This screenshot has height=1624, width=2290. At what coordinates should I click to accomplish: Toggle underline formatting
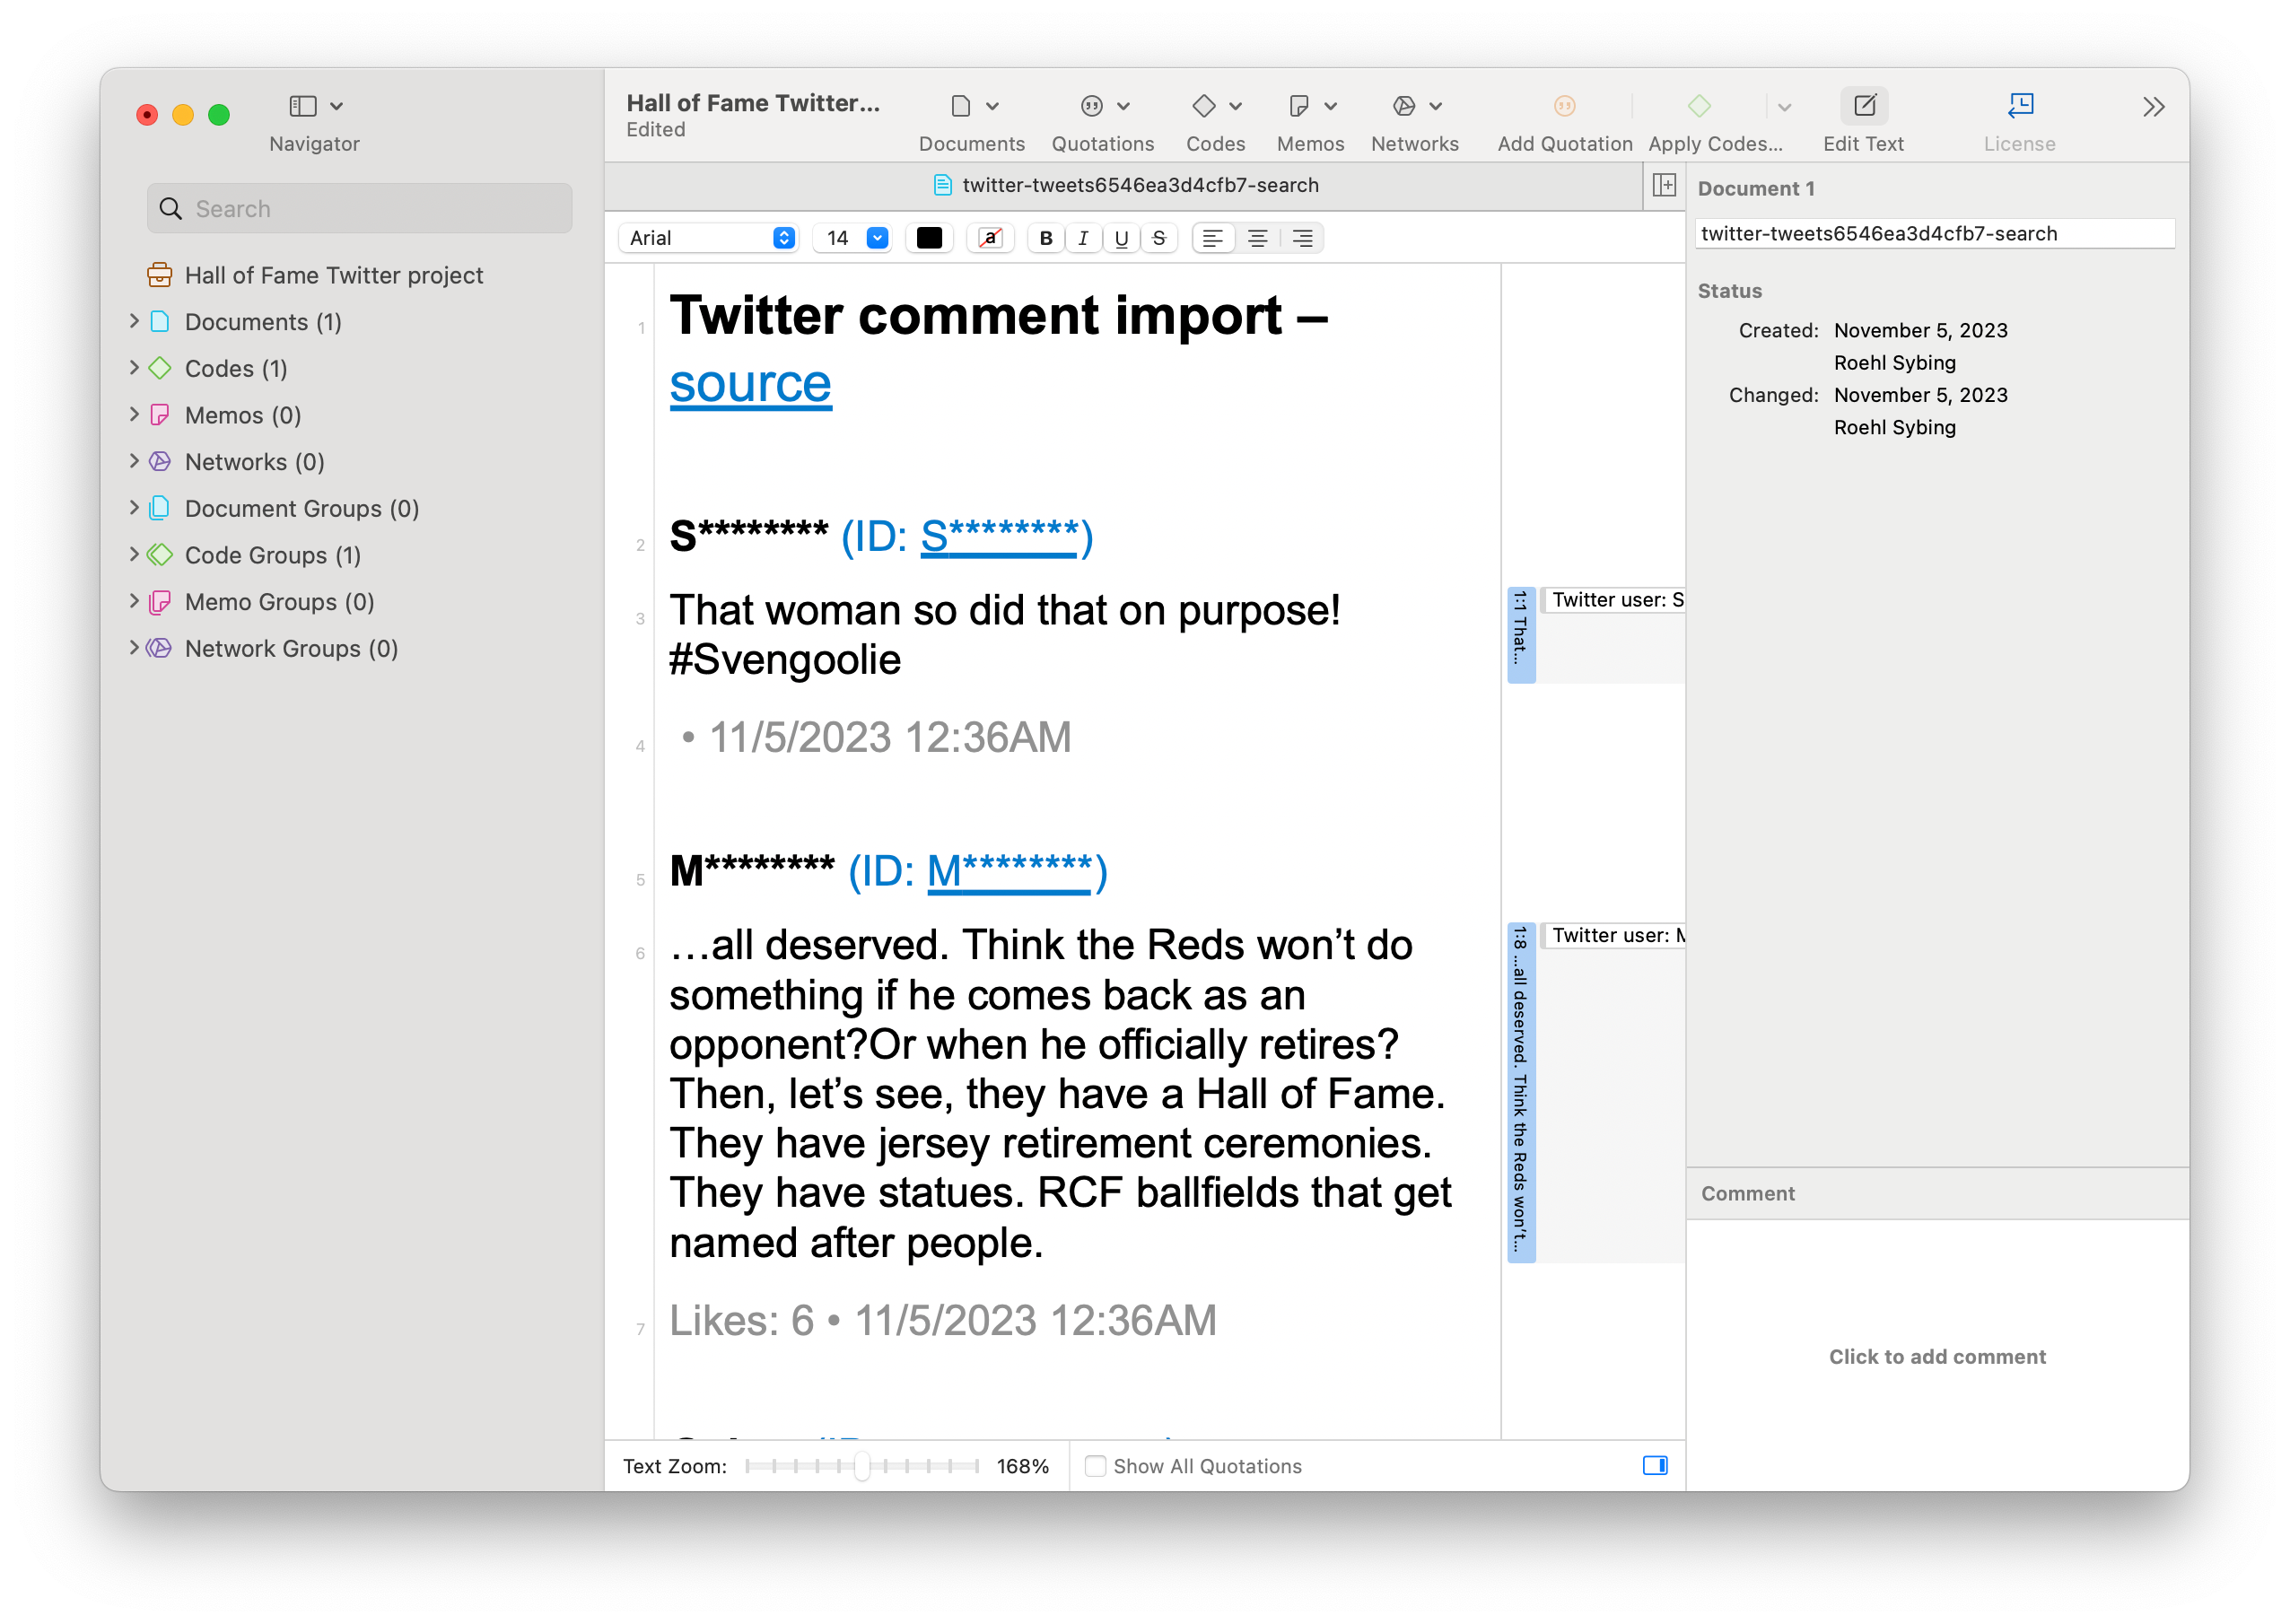[x=1121, y=238]
